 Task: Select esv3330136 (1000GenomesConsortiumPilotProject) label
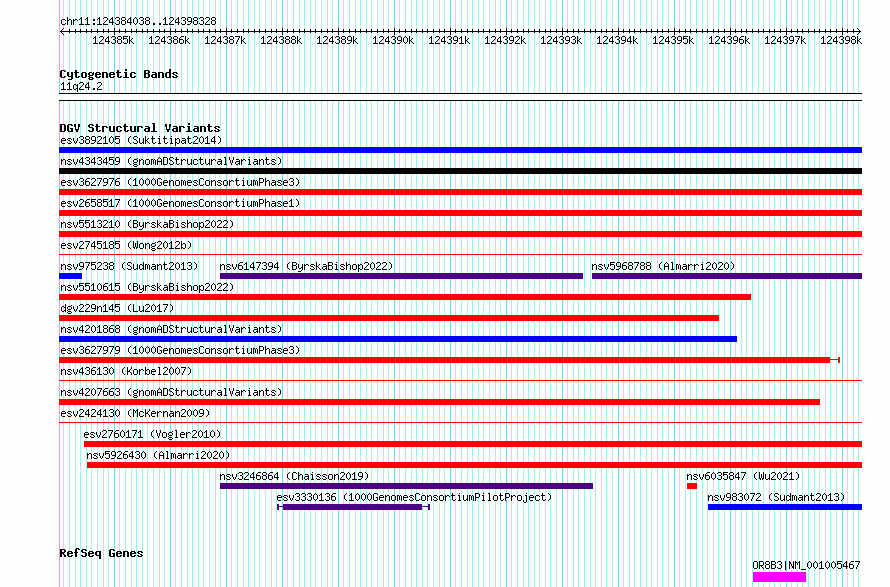point(414,497)
